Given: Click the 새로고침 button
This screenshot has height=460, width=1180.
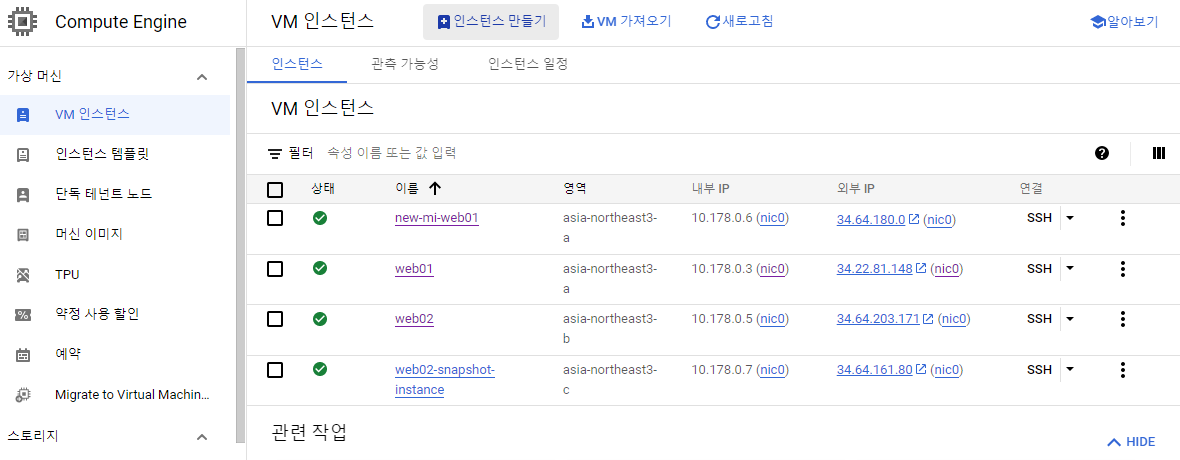Looking at the screenshot, I should 739,22.
